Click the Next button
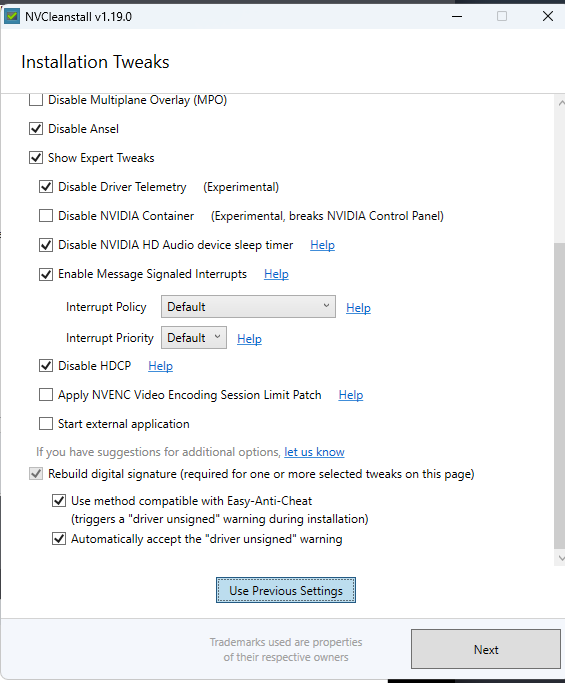 coord(486,649)
